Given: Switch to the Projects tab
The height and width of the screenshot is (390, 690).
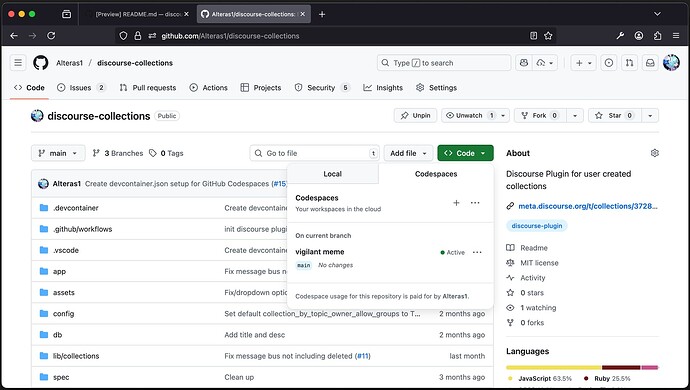Looking at the screenshot, I should 261,88.
